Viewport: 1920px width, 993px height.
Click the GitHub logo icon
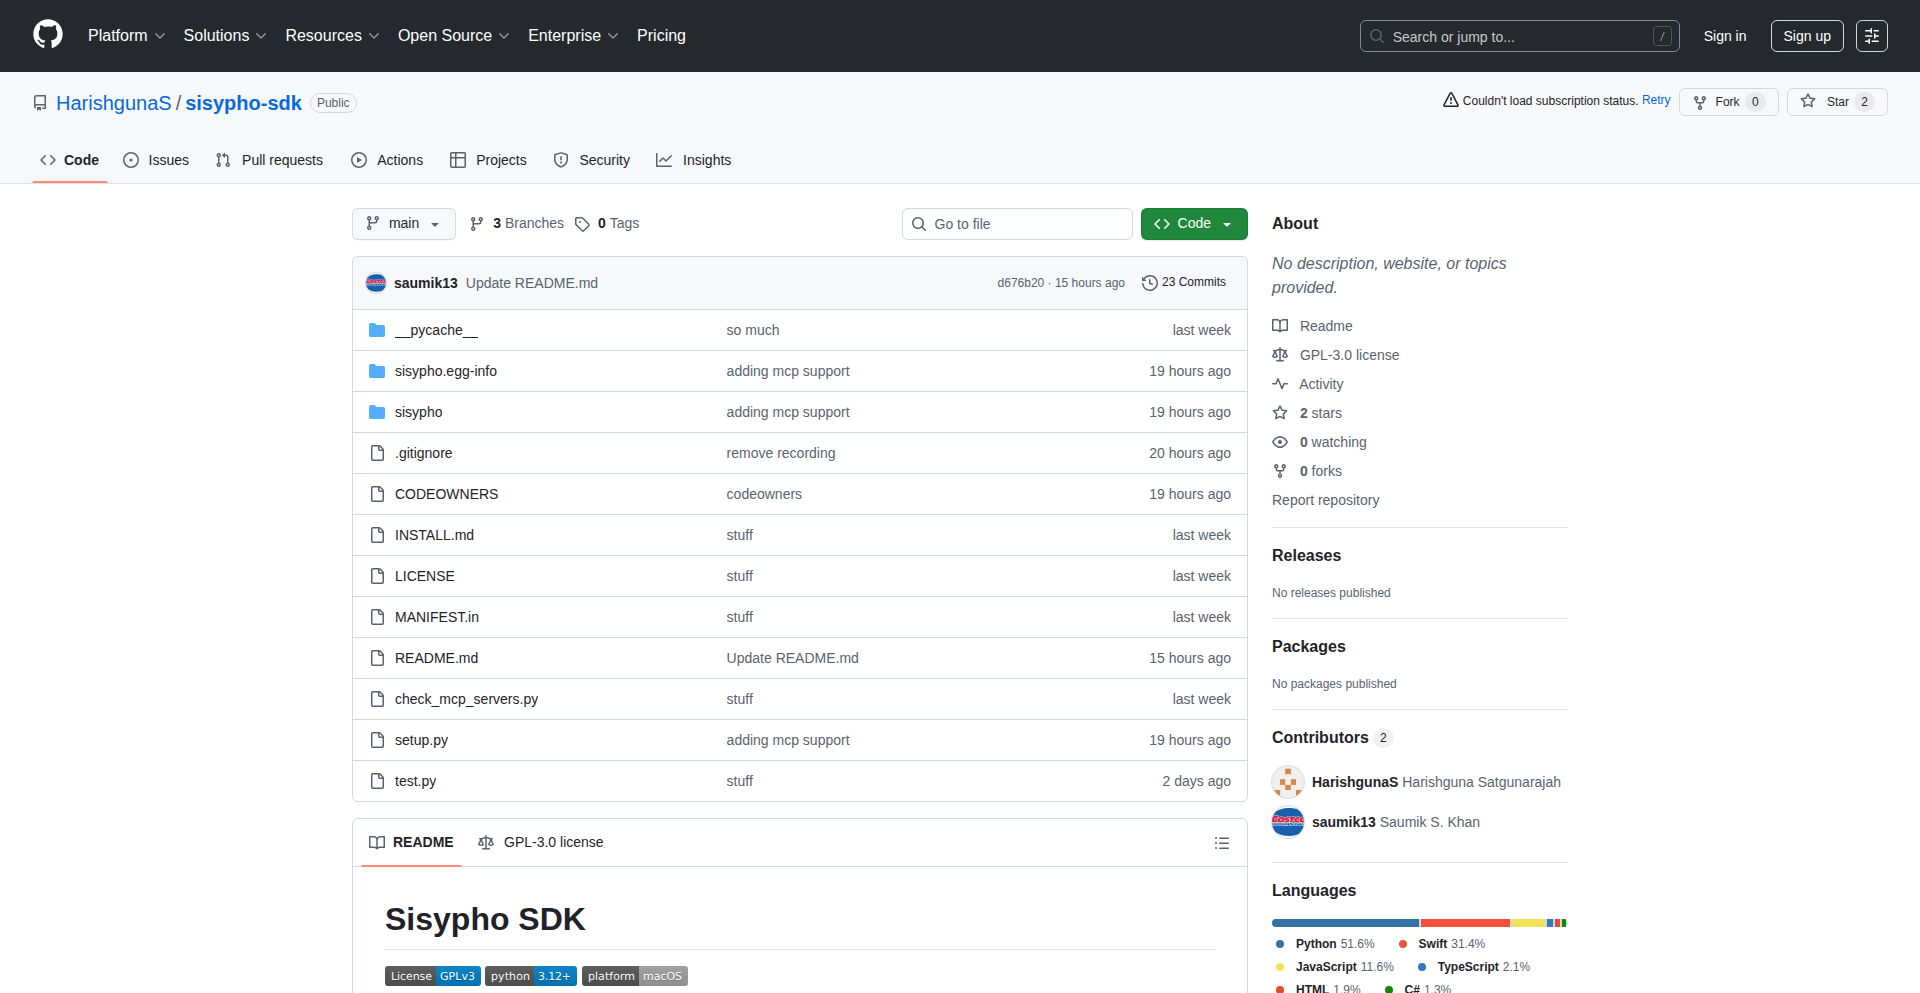point(48,35)
